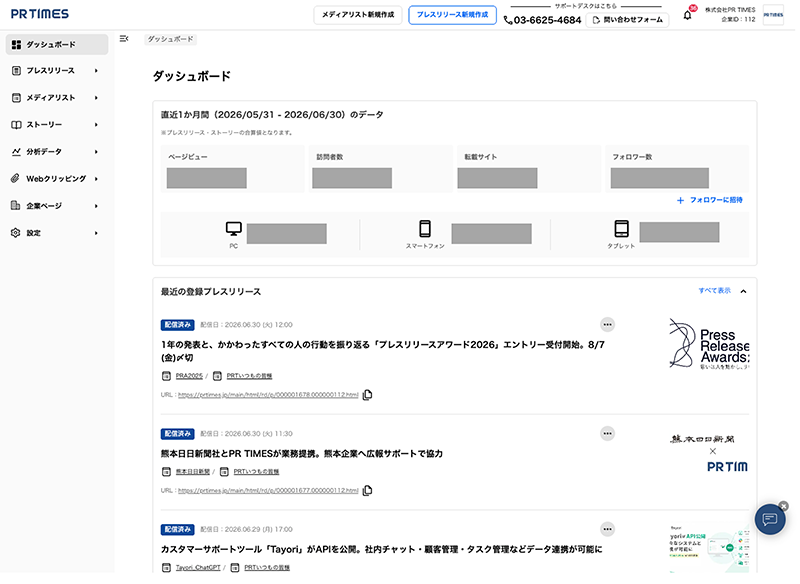Open ストーリー in the sidebar
Viewport: 800px width, 584px height.
click(x=57, y=124)
